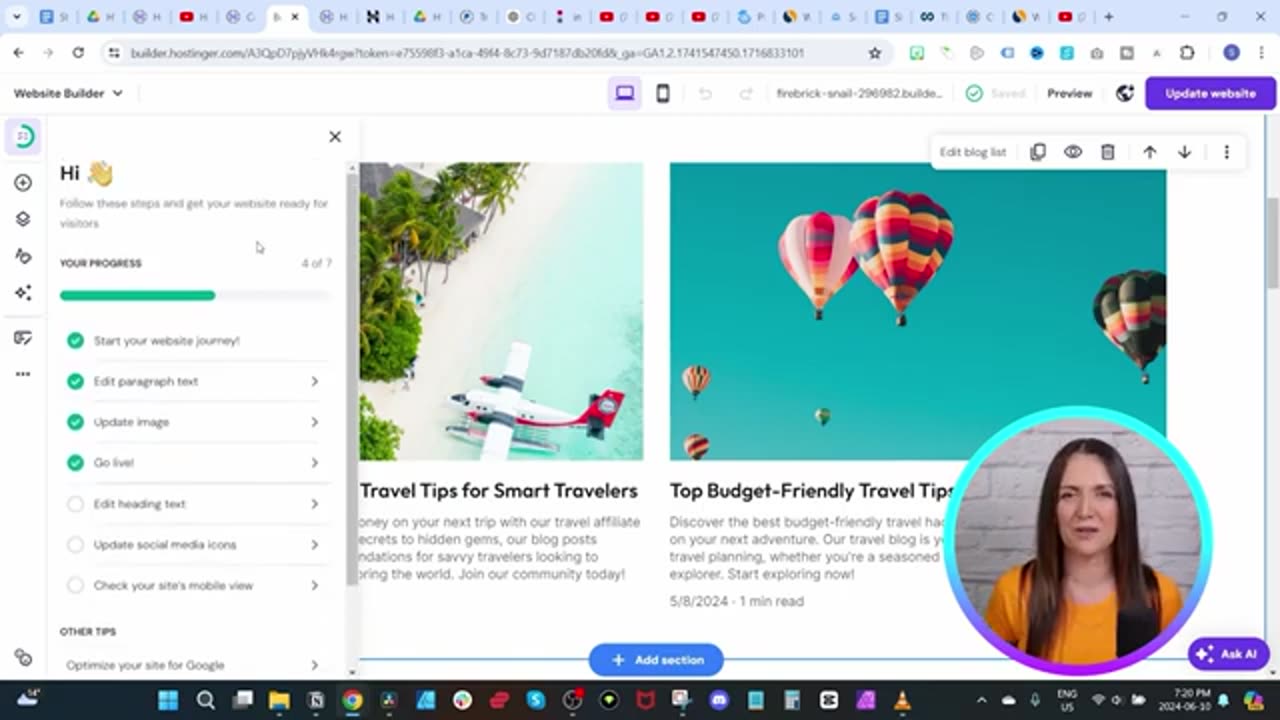Viewport: 1280px width, 720px height.
Task: Duplicate the blog list section icon
Action: tap(1038, 152)
